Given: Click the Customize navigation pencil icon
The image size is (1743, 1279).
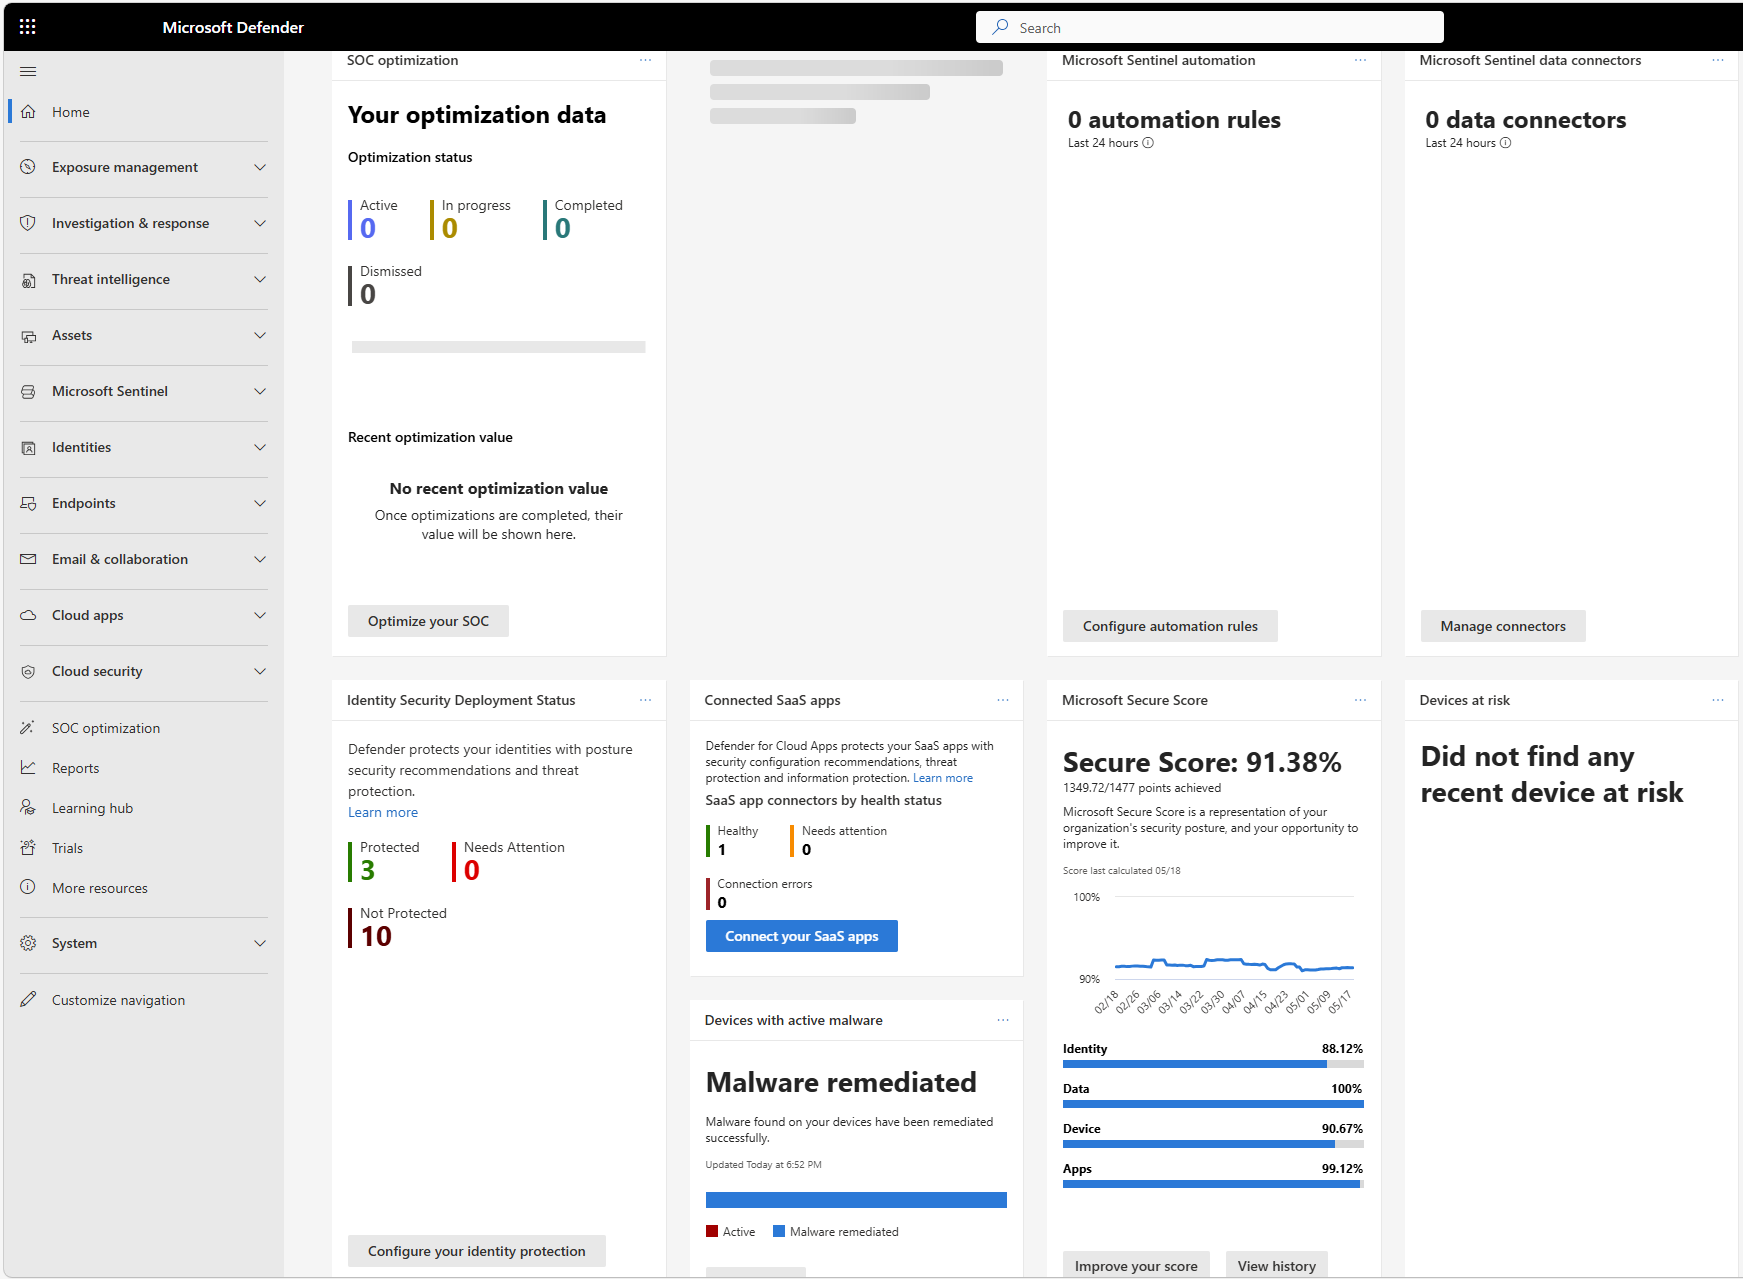Looking at the screenshot, I should pyautogui.click(x=28, y=999).
